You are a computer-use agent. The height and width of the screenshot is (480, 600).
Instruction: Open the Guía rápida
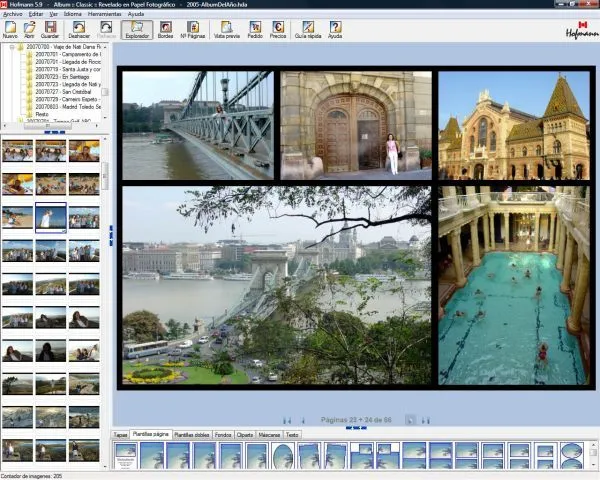point(308,29)
